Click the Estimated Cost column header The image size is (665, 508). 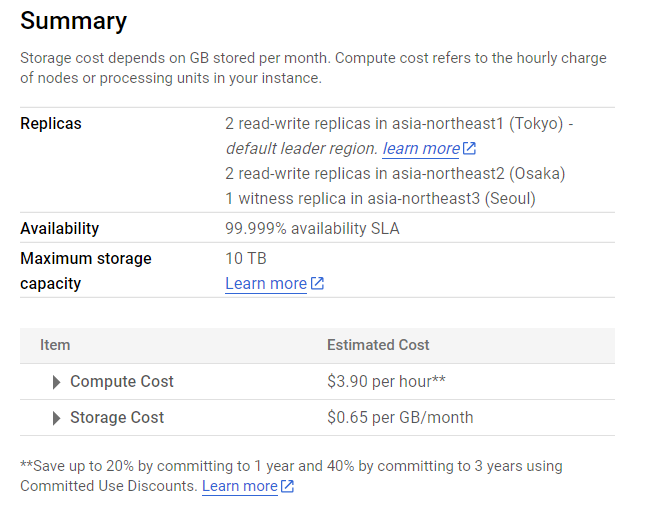(378, 345)
